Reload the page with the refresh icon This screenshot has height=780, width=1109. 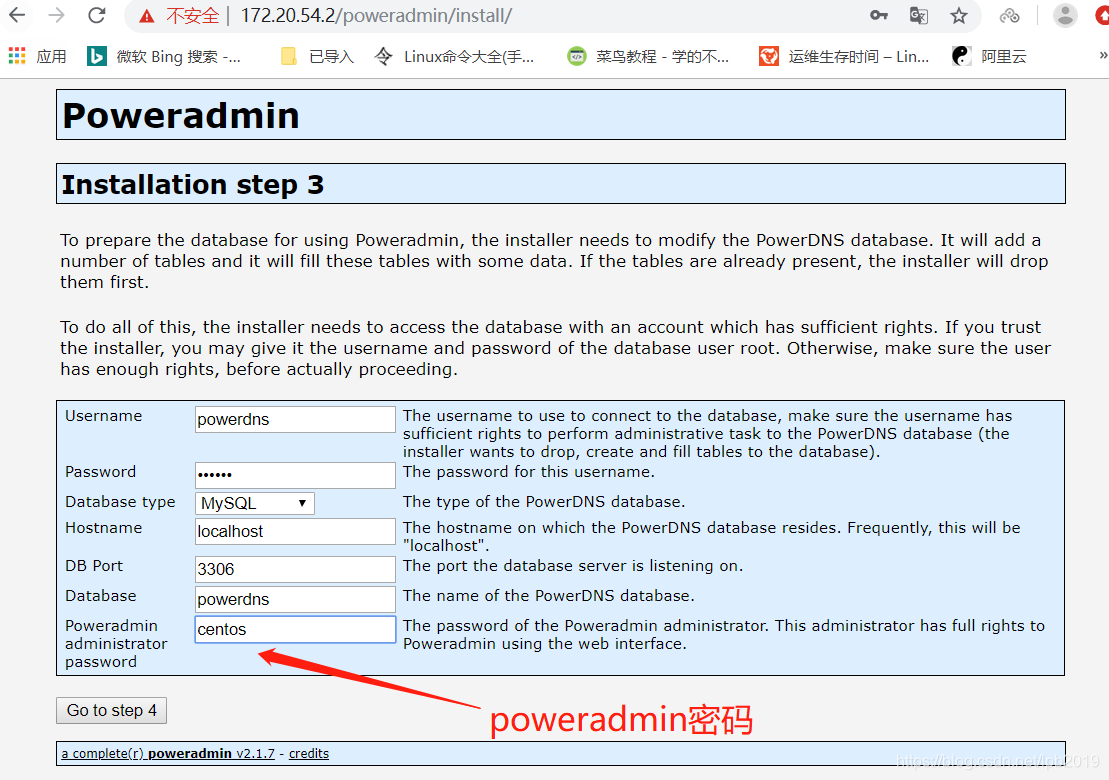[x=97, y=15]
